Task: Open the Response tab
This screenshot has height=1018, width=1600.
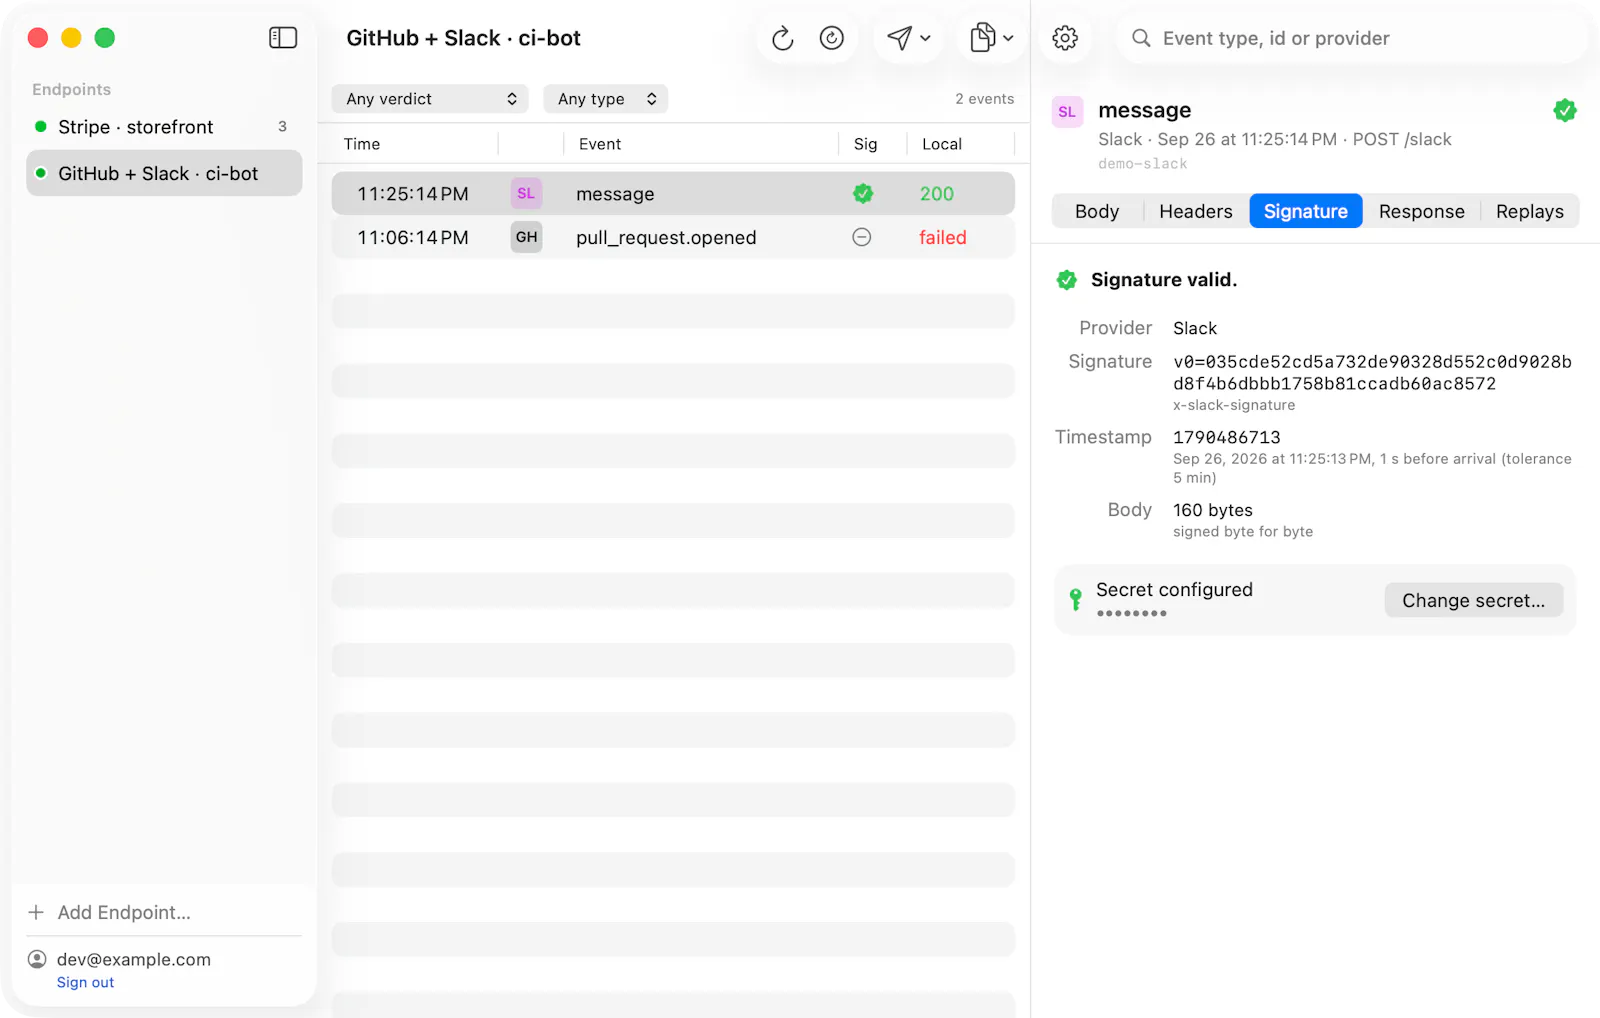Action: coord(1421,211)
